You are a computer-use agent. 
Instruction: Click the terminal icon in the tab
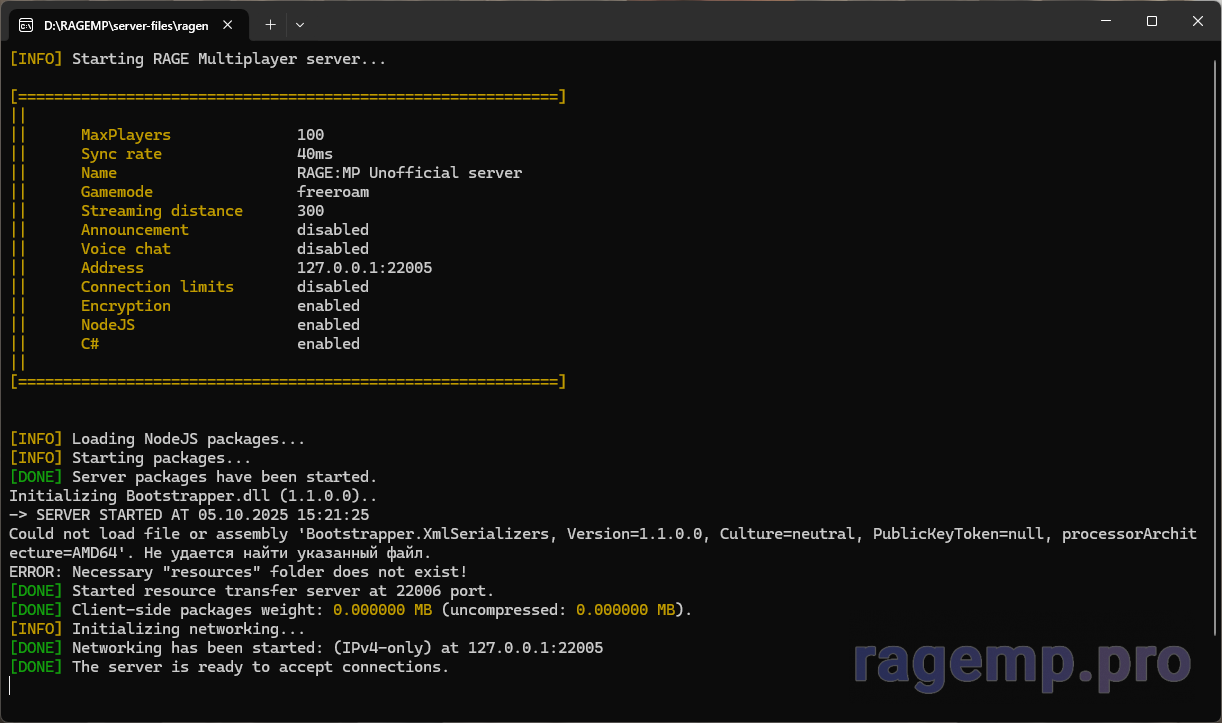click(x=27, y=24)
